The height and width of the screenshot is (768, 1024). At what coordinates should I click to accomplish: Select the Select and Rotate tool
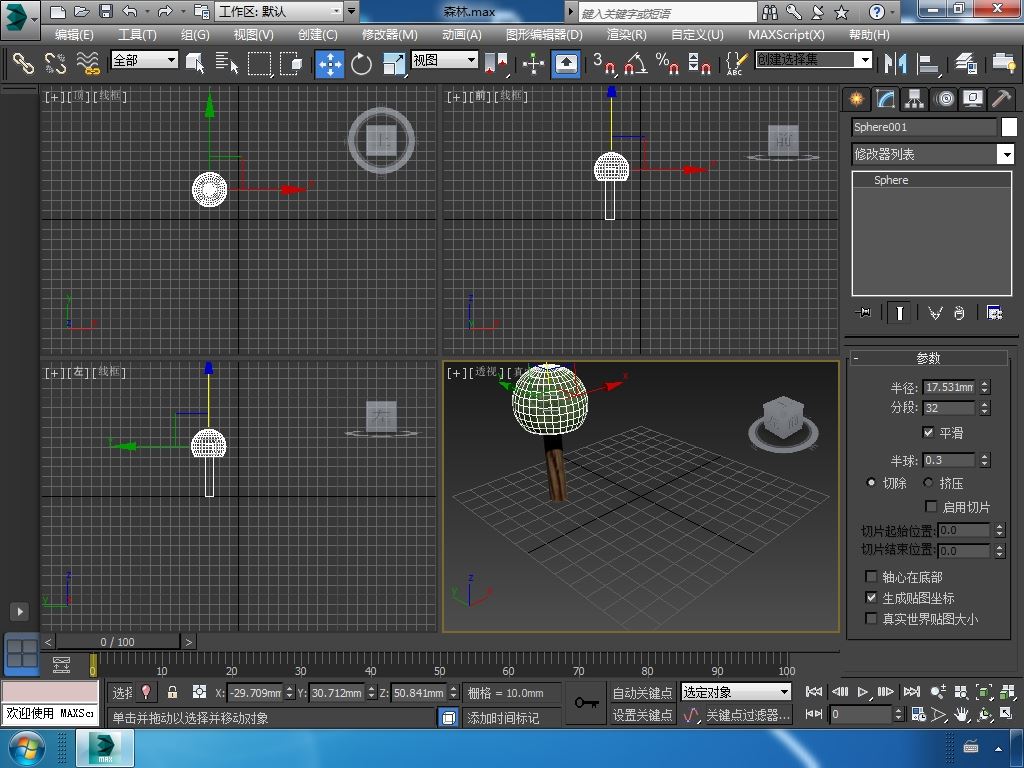click(361, 64)
